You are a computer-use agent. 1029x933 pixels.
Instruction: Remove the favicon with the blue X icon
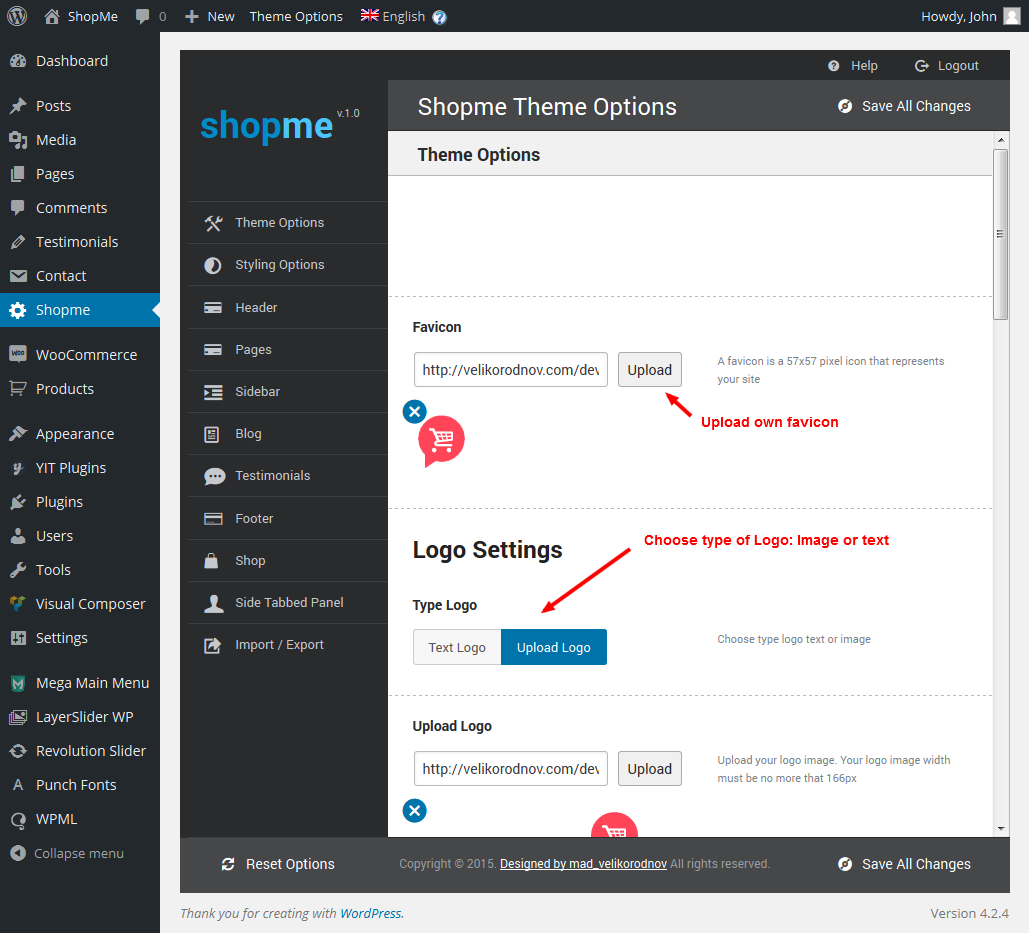(x=414, y=411)
